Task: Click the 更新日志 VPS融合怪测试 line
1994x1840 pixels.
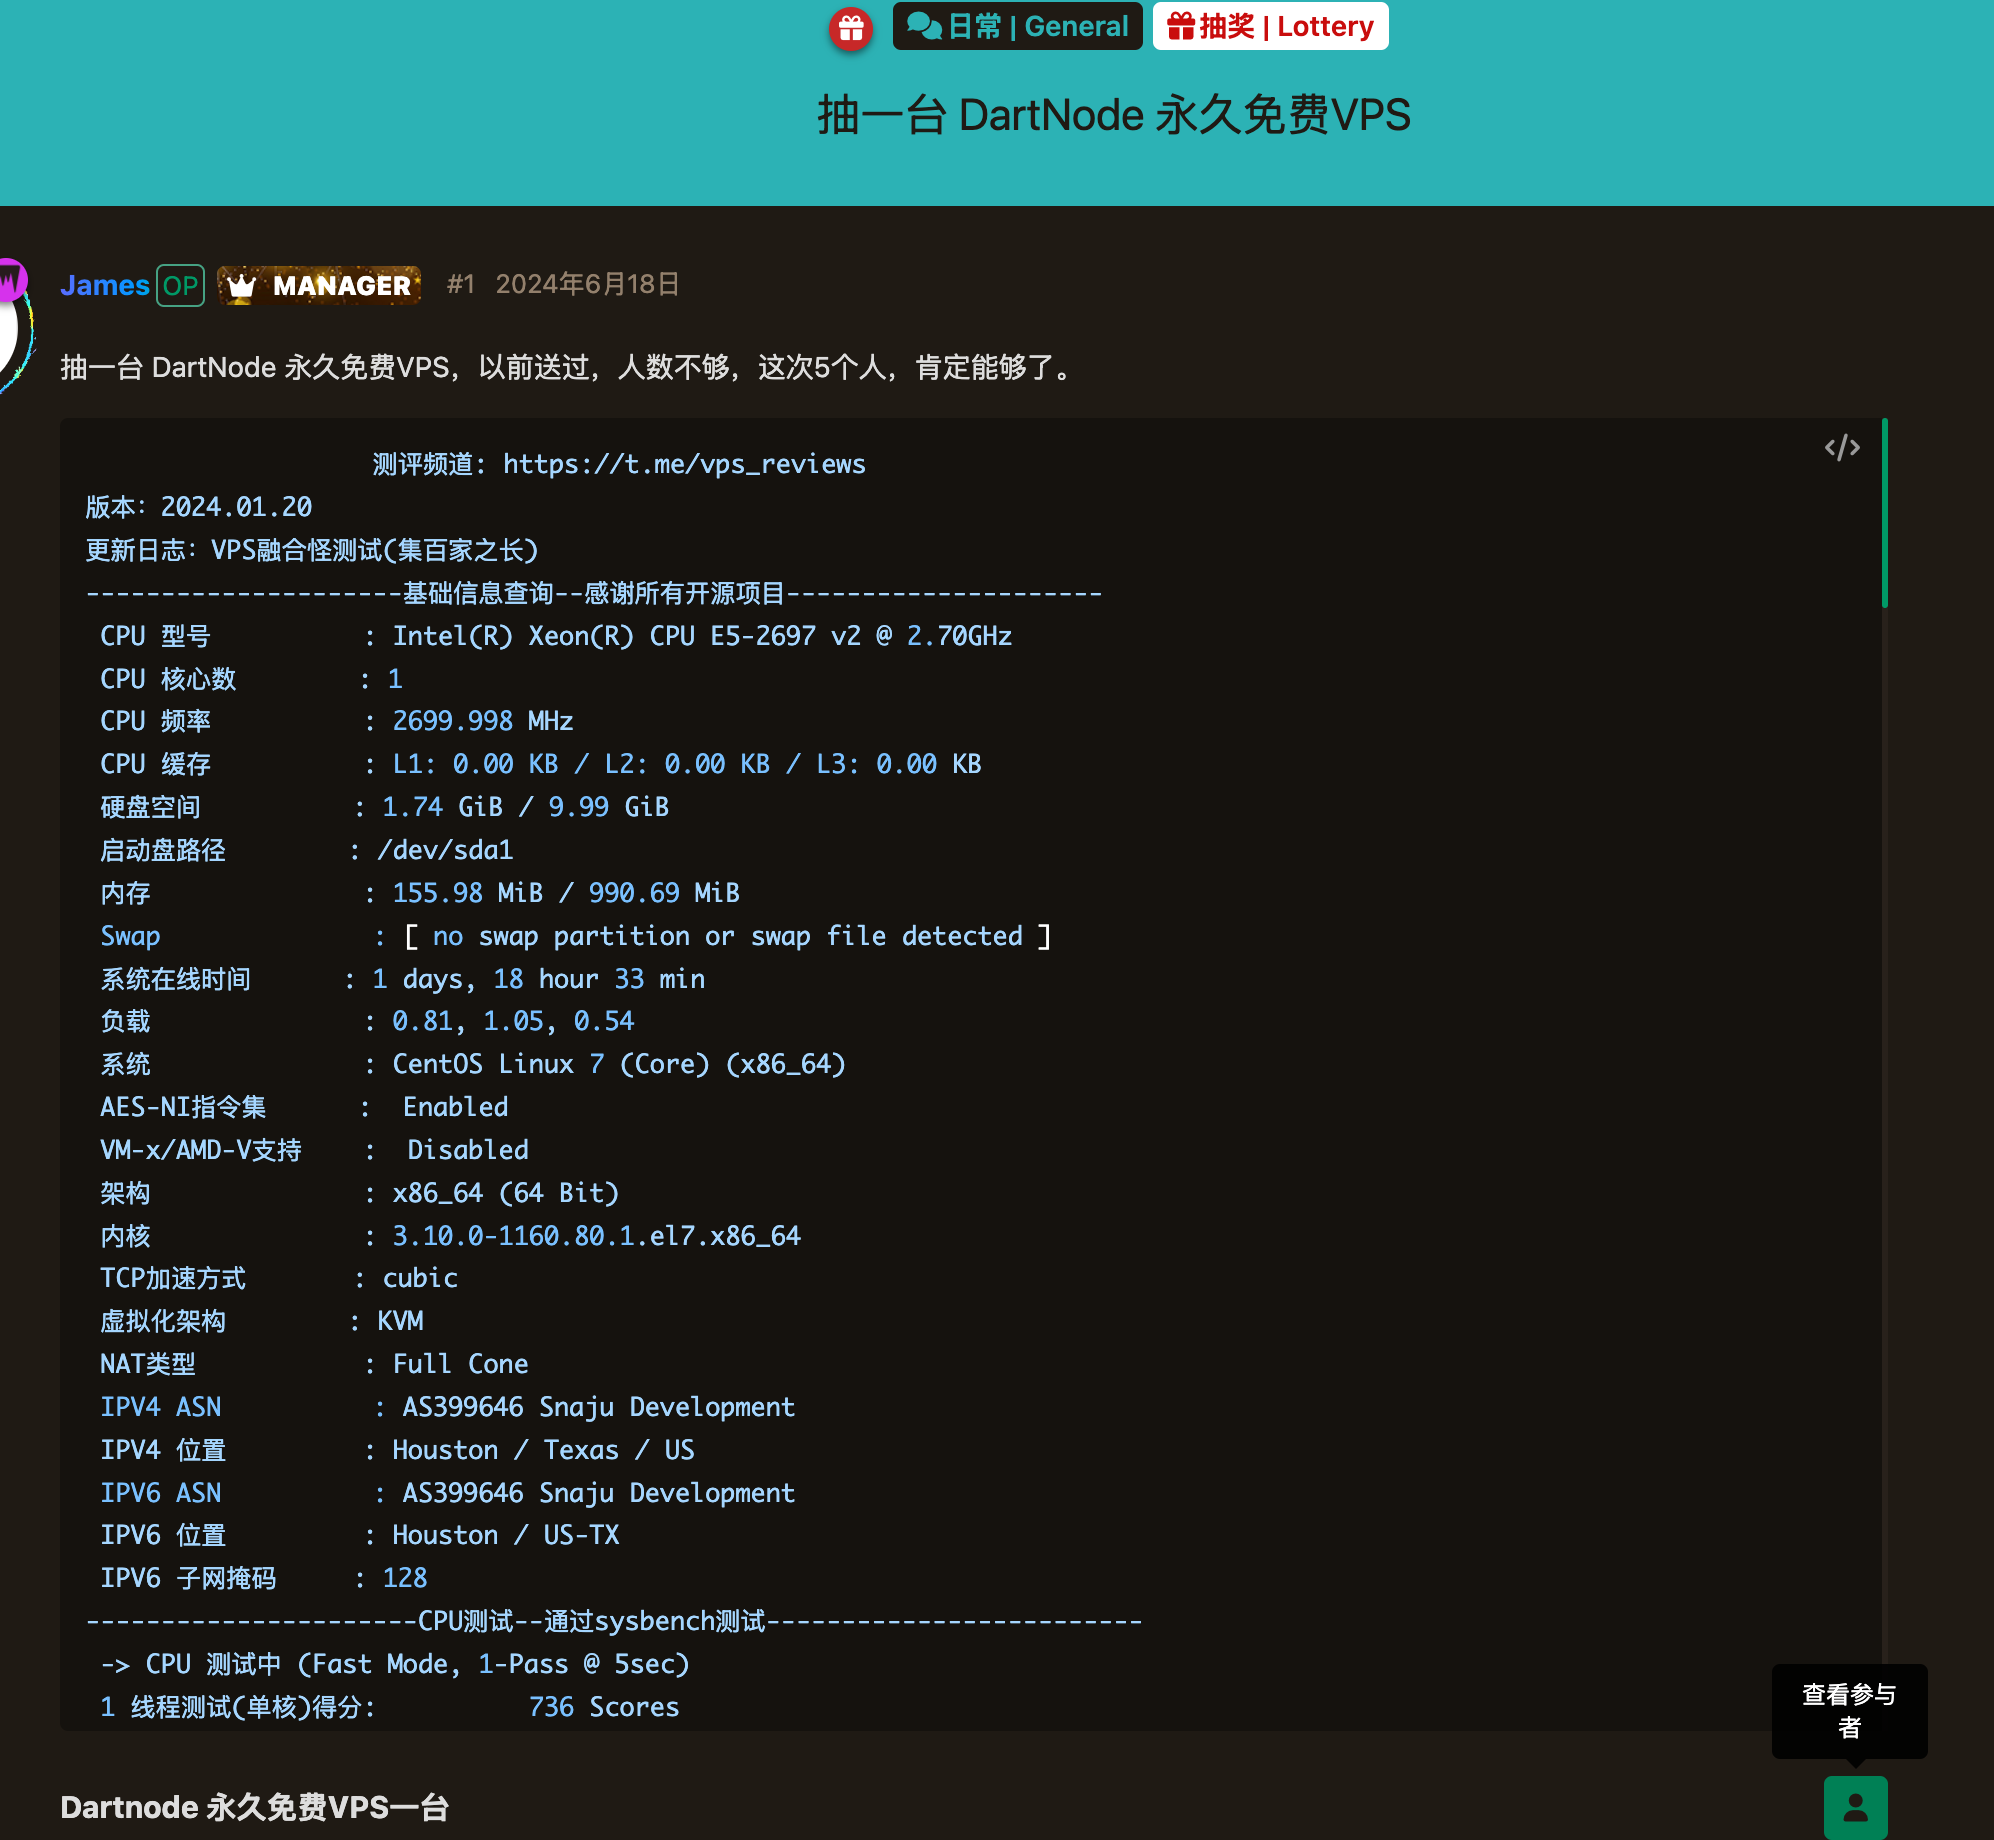Action: (x=312, y=550)
